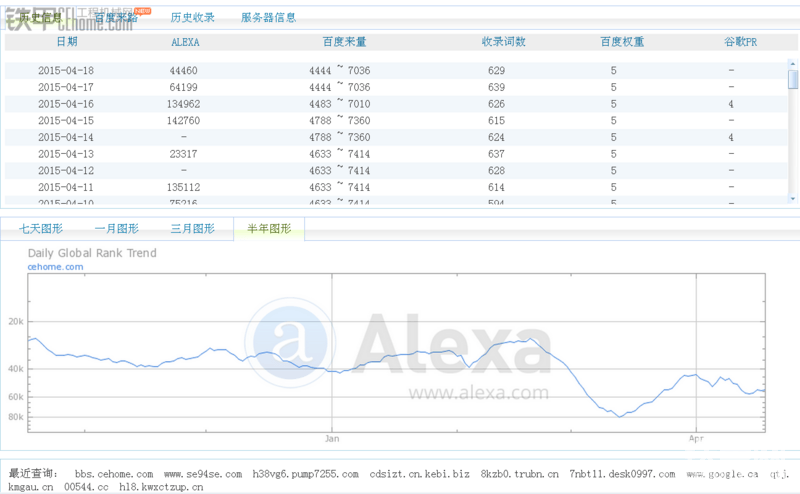Image resolution: width=800 pixels, height=494 pixels.
Task: Click the 收录词数 value 615
Action: (496, 120)
